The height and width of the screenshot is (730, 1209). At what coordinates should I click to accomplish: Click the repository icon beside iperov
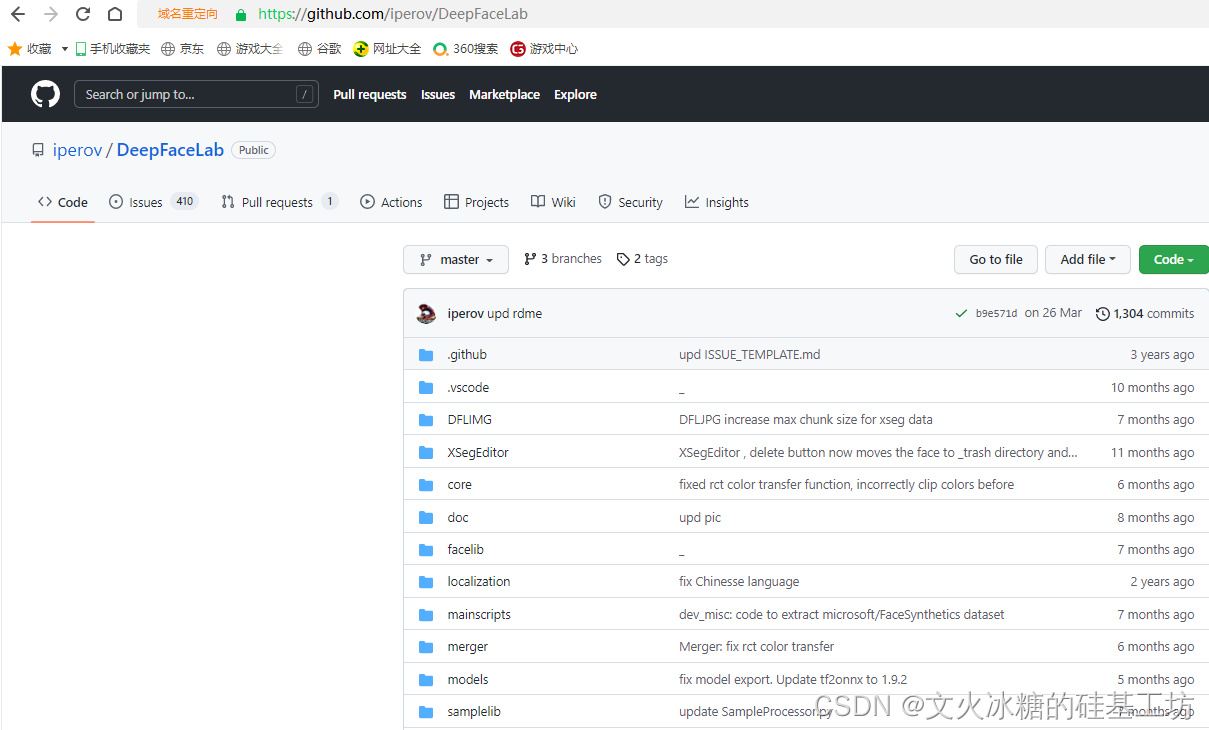point(38,150)
